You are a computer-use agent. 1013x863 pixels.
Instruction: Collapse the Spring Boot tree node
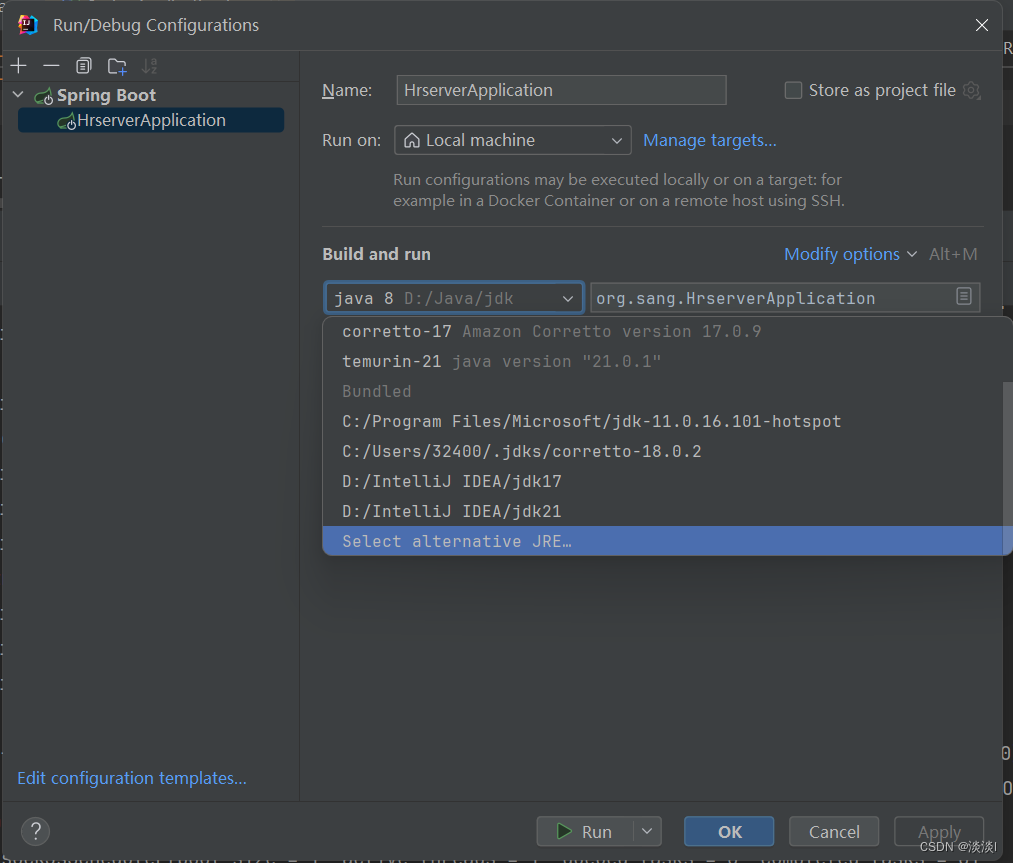pos(17,95)
